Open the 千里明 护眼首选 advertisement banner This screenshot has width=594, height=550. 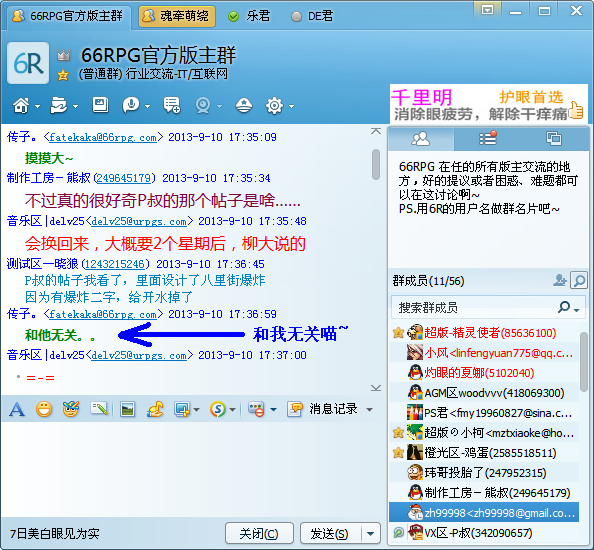click(489, 105)
